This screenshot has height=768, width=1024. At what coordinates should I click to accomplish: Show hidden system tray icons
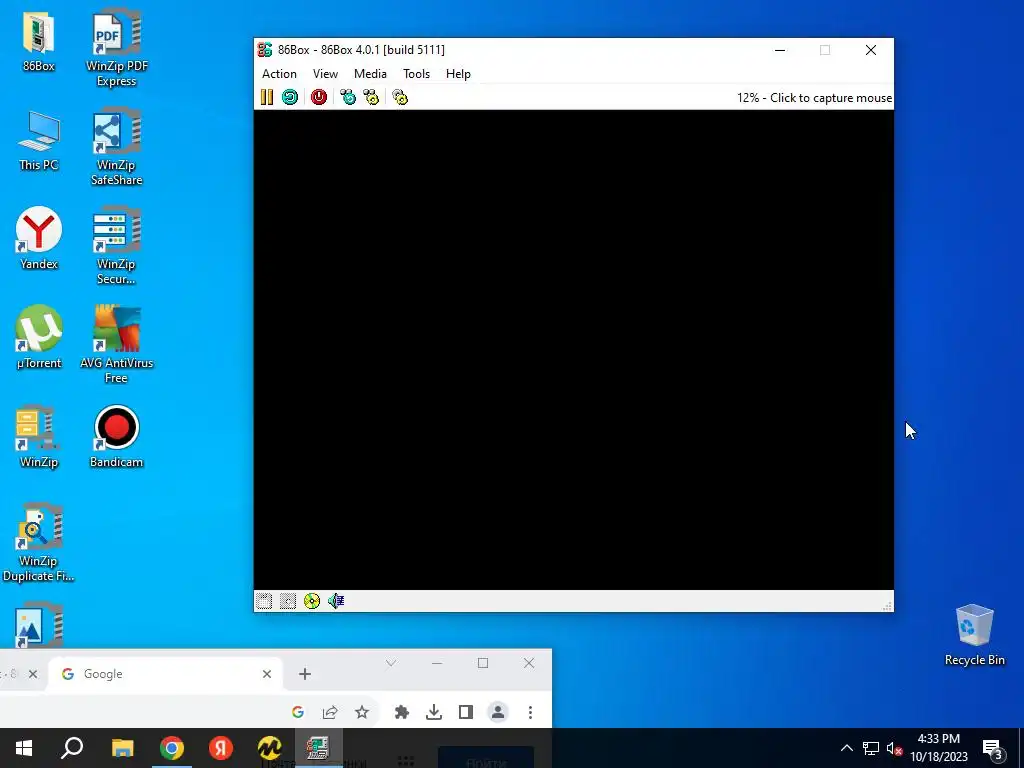(x=846, y=748)
